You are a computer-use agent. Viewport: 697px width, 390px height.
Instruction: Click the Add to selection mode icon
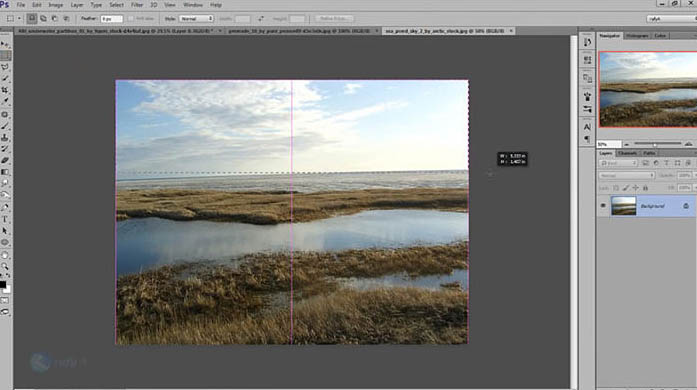[x=43, y=19]
